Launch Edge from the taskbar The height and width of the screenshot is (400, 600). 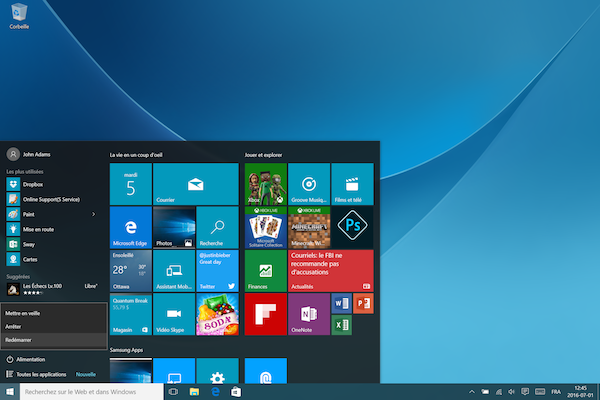coord(215,392)
